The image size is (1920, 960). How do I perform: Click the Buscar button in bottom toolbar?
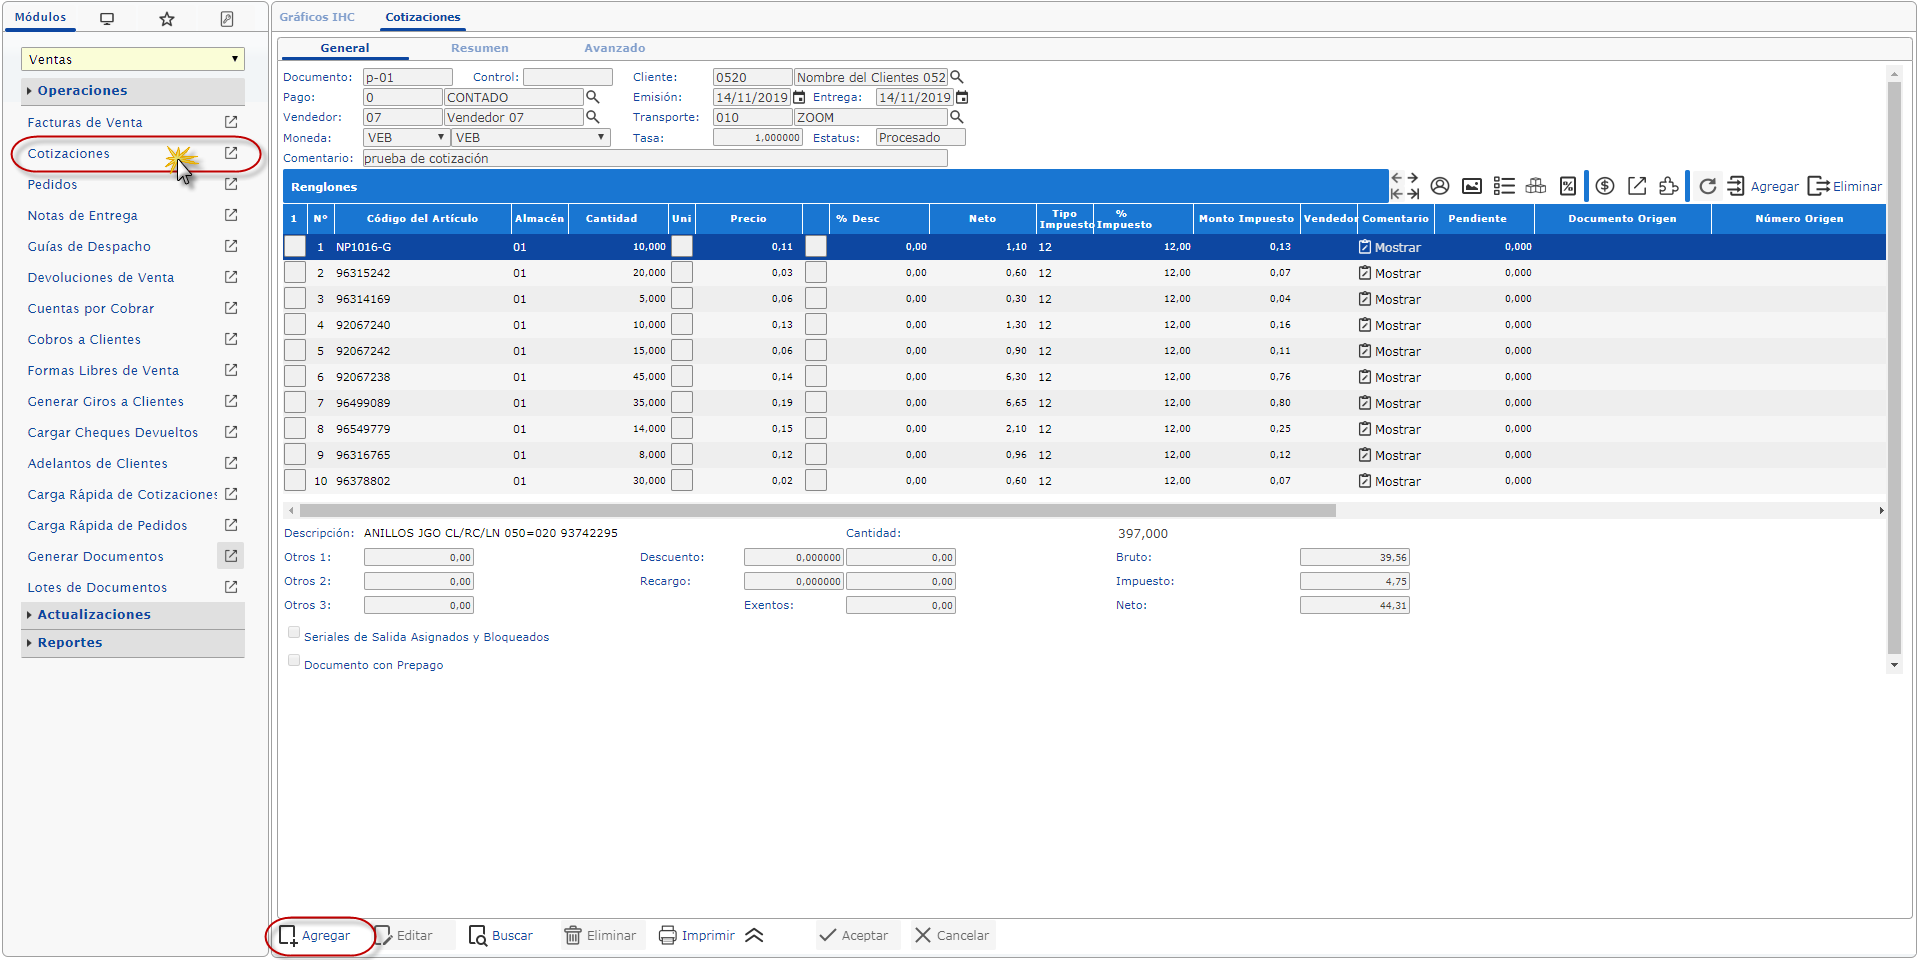pyautogui.click(x=501, y=936)
